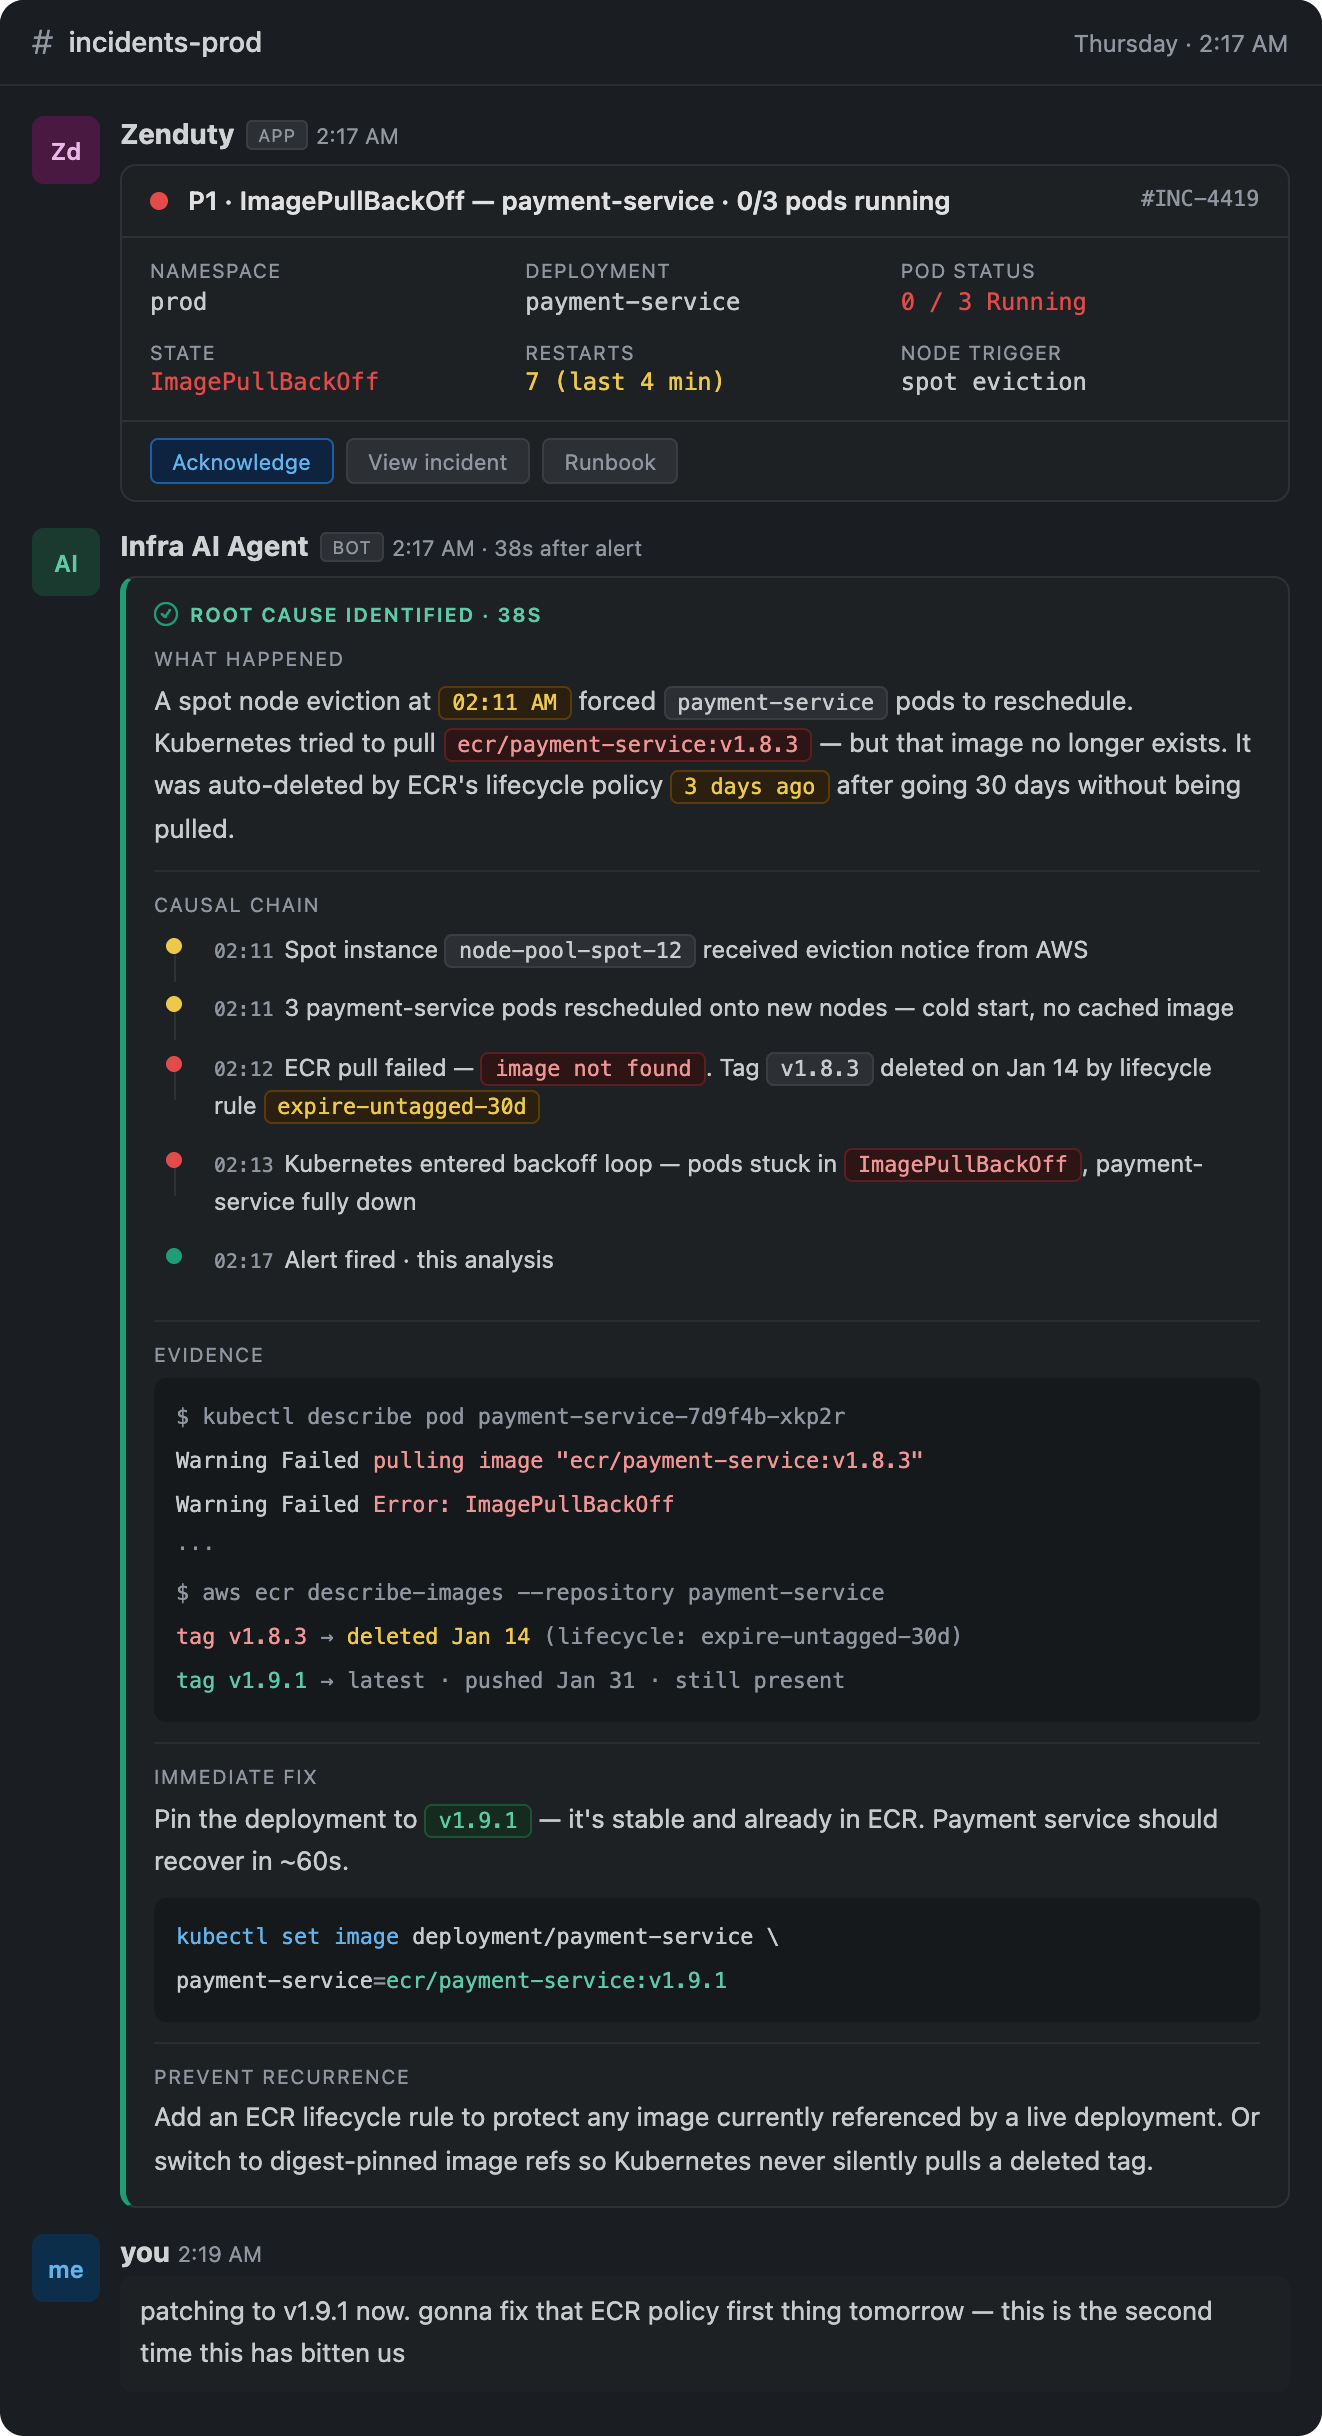This screenshot has width=1322, height=2436.
Task: Click the 02:11 Spot instance timeline dot
Action: (174, 946)
